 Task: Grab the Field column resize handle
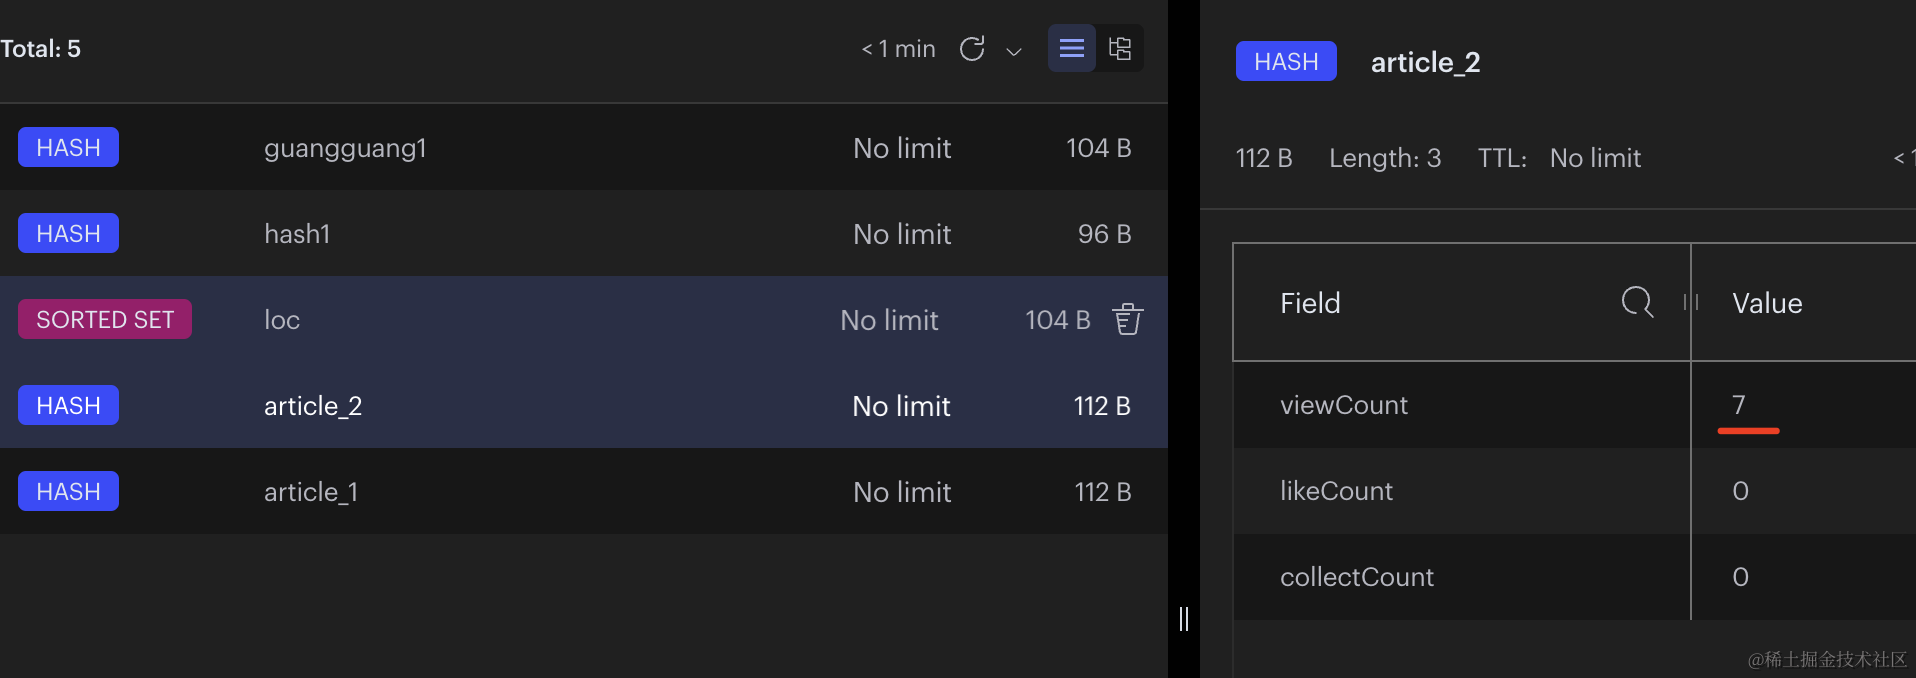[x=1691, y=302]
